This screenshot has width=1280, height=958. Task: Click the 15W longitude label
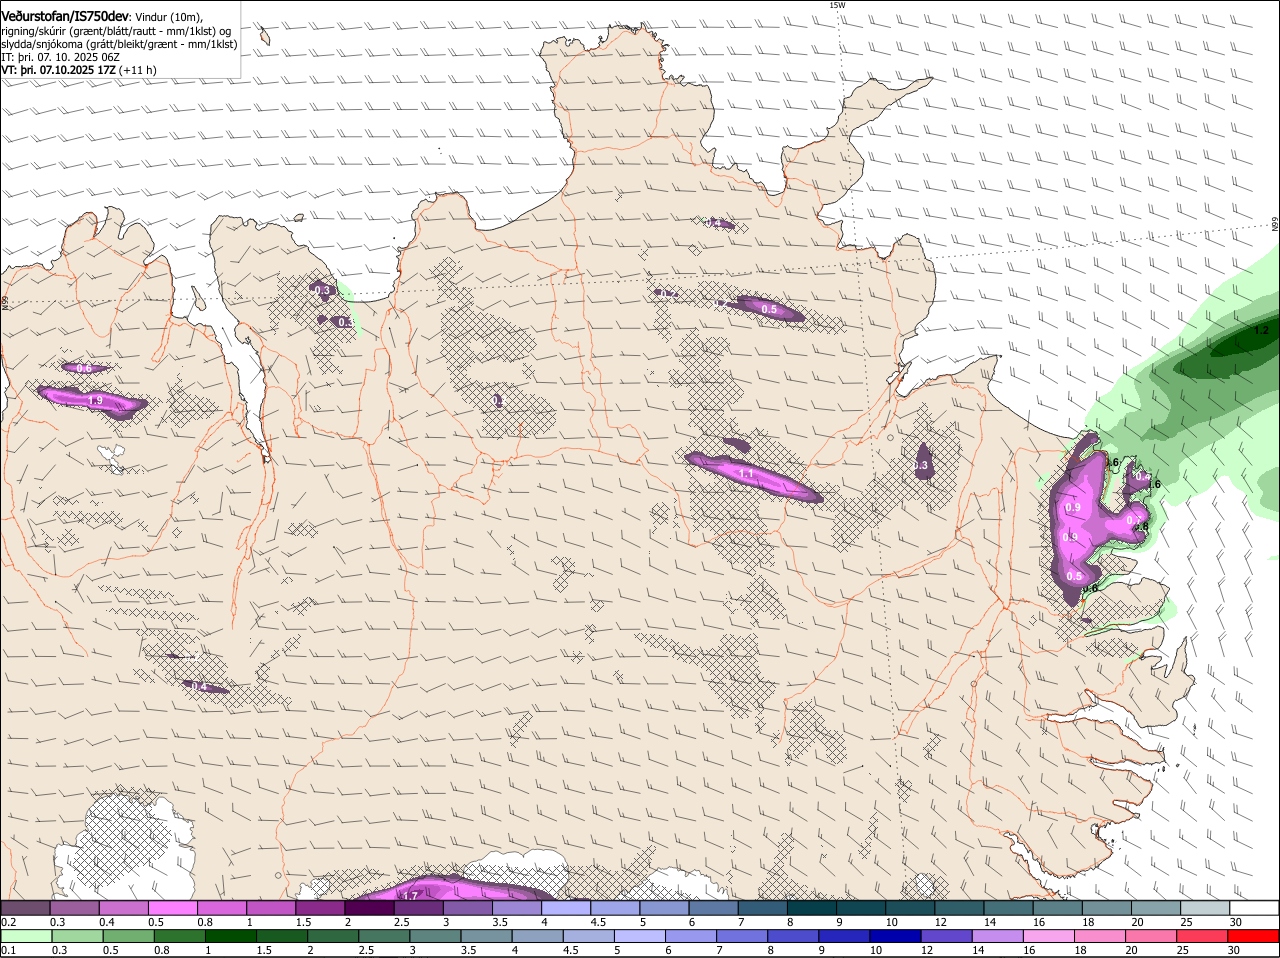[x=837, y=5]
